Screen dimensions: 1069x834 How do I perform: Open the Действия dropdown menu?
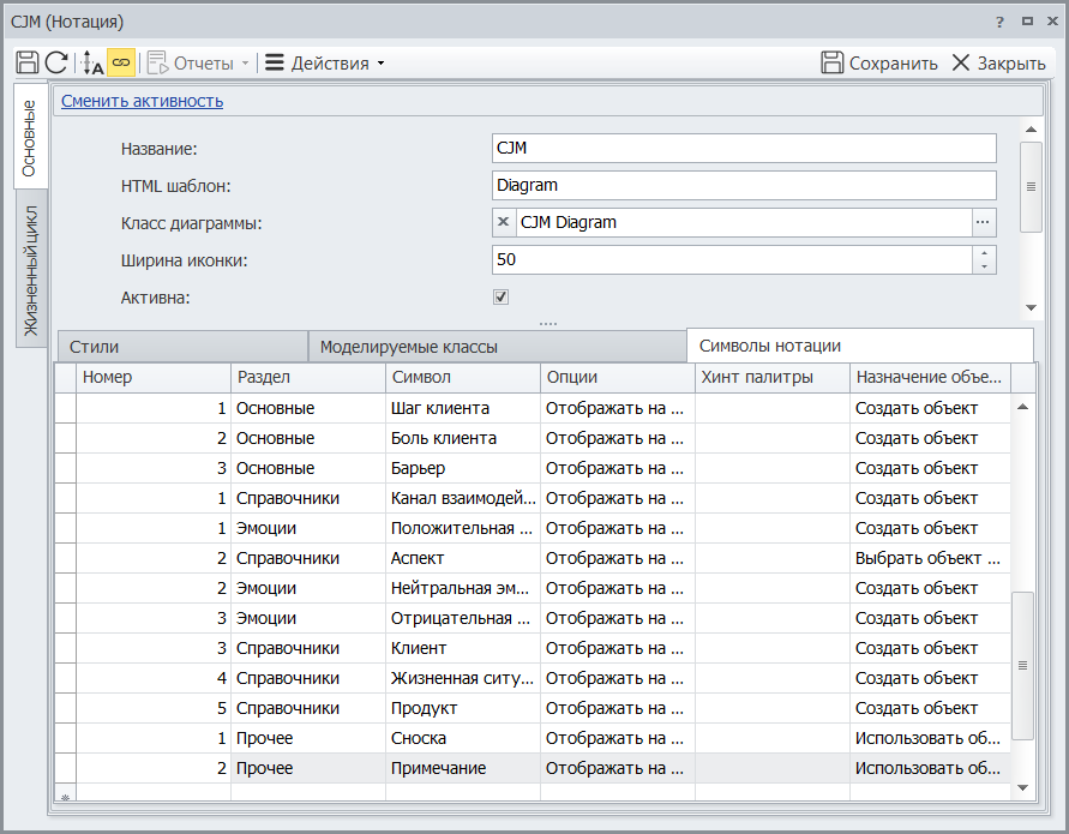point(325,63)
